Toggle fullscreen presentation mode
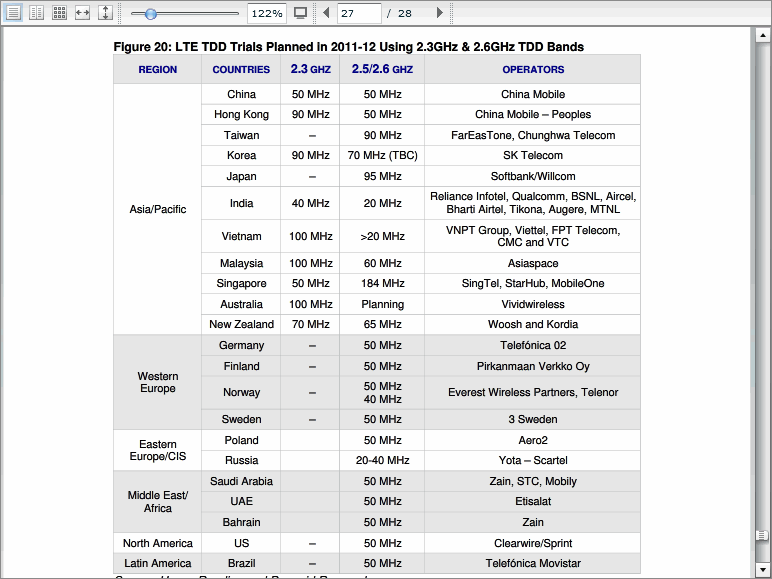The height and width of the screenshot is (579, 772). 300,13
